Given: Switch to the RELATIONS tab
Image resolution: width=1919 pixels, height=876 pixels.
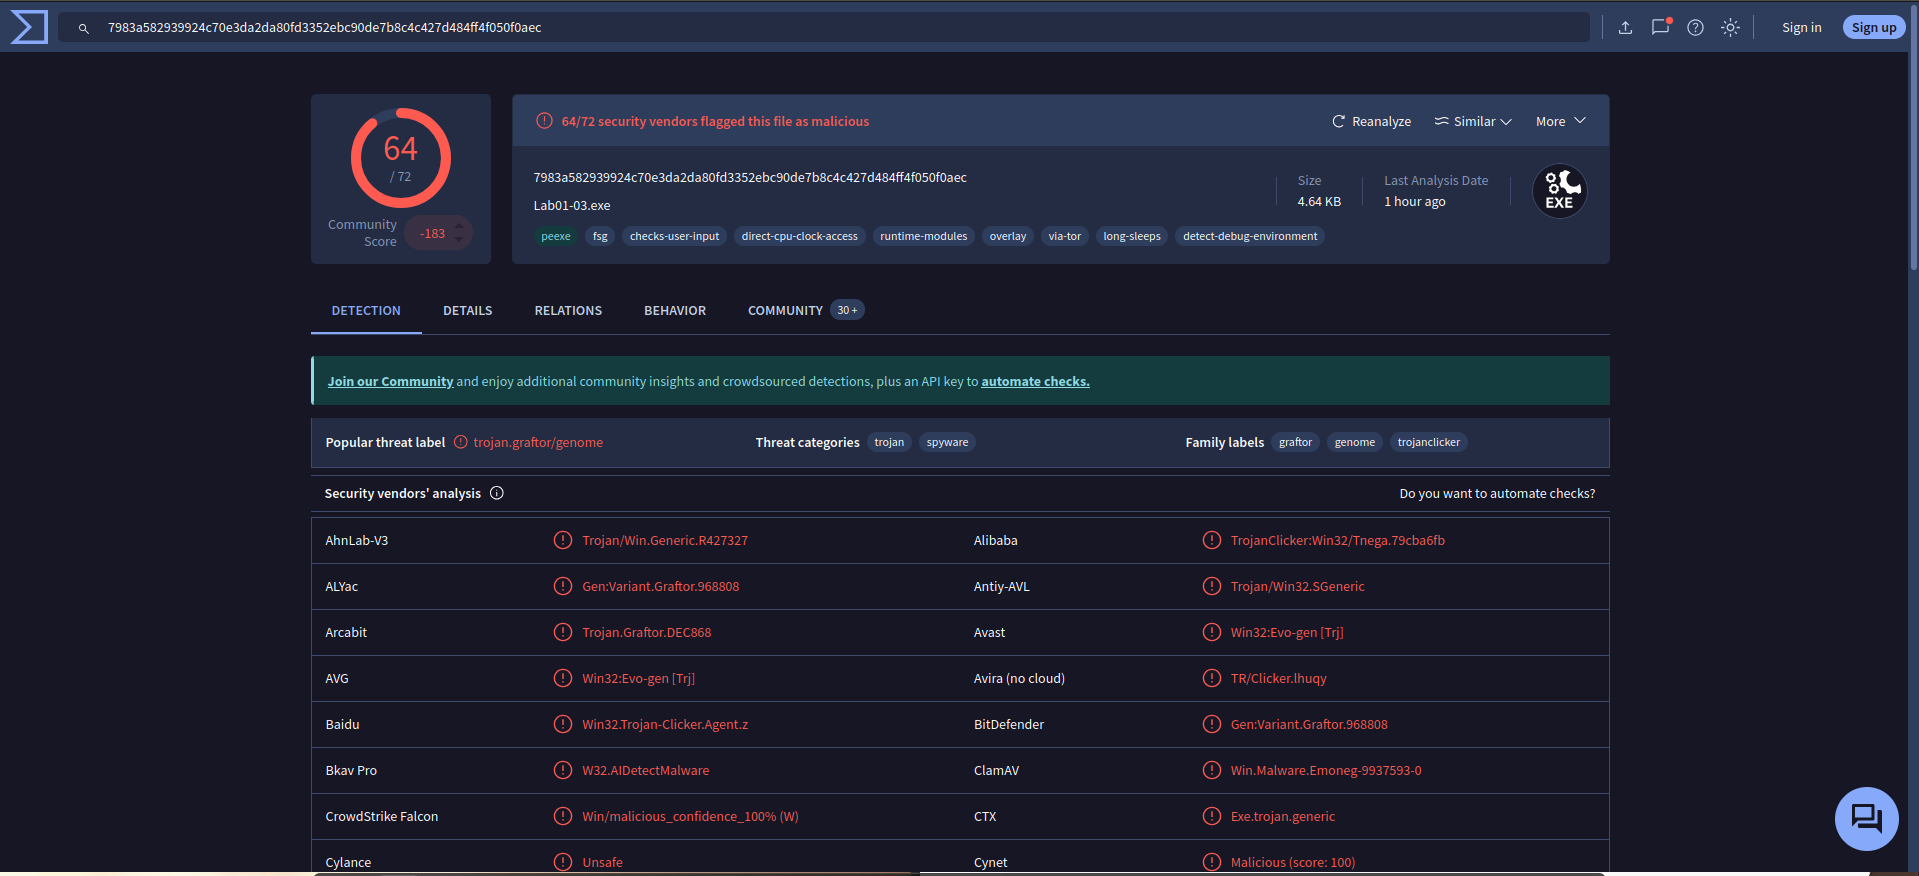Looking at the screenshot, I should [x=568, y=311].
